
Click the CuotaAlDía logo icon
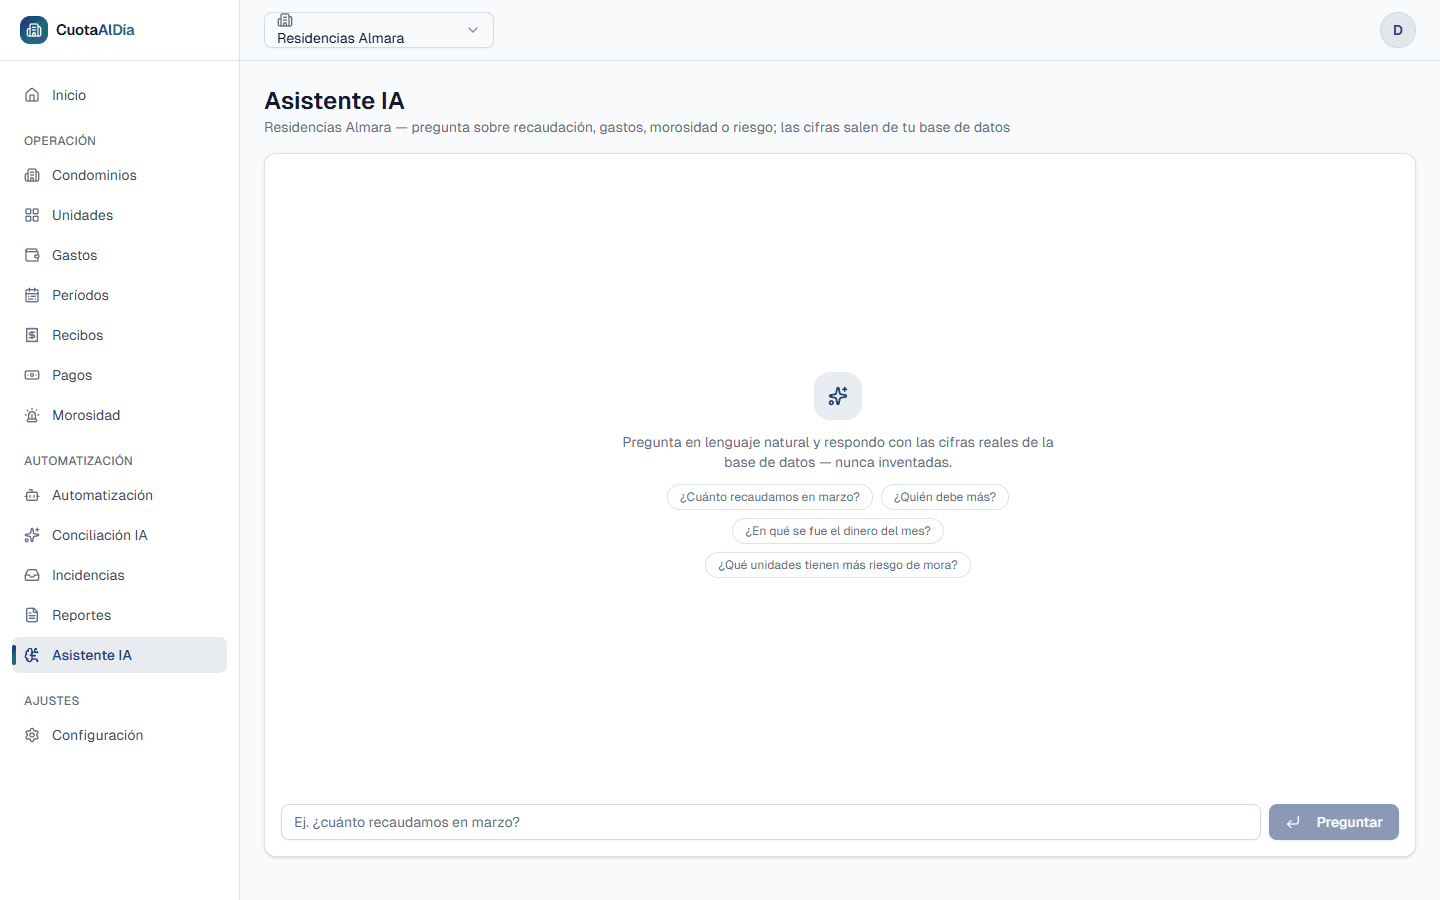click(34, 30)
